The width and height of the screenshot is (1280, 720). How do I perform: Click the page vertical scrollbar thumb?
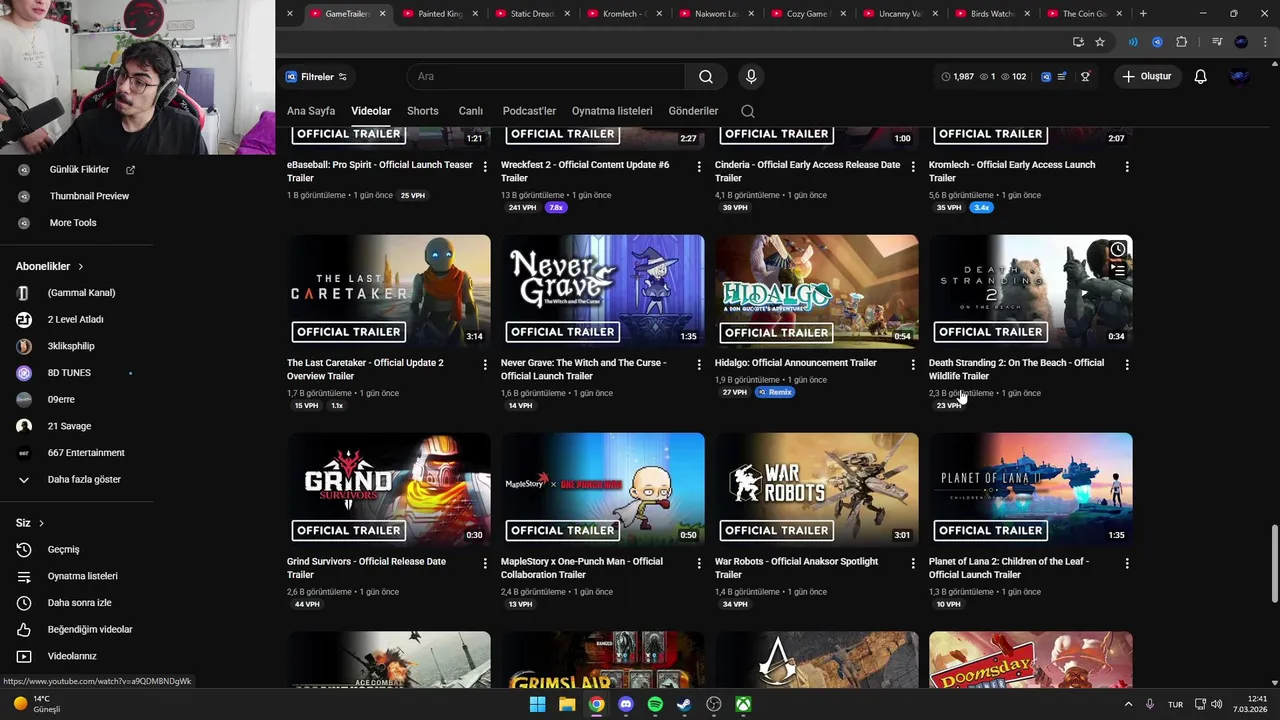click(x=1274, y=563)
